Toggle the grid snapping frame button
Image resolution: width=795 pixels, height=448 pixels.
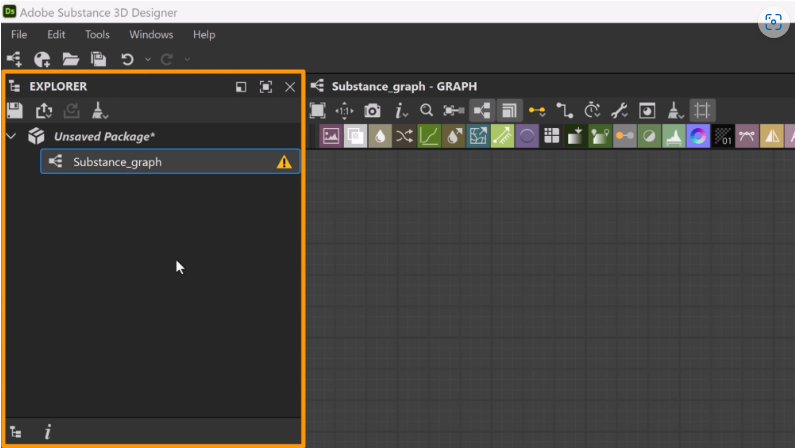pos(702,110)
